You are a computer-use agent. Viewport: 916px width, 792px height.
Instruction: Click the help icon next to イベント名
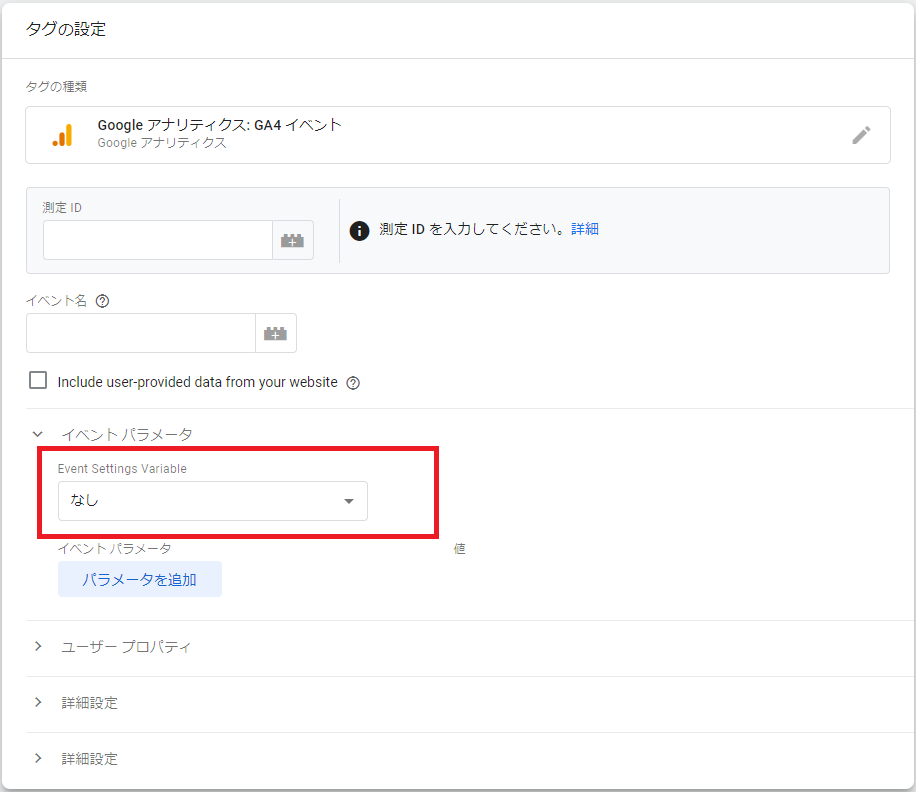102,301
